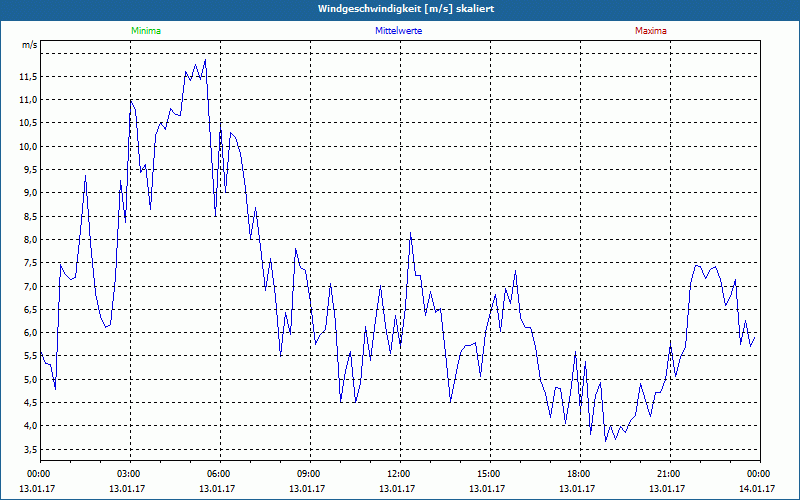
Task: Click the 8,0 y-axis value
Action: [30, 240]
